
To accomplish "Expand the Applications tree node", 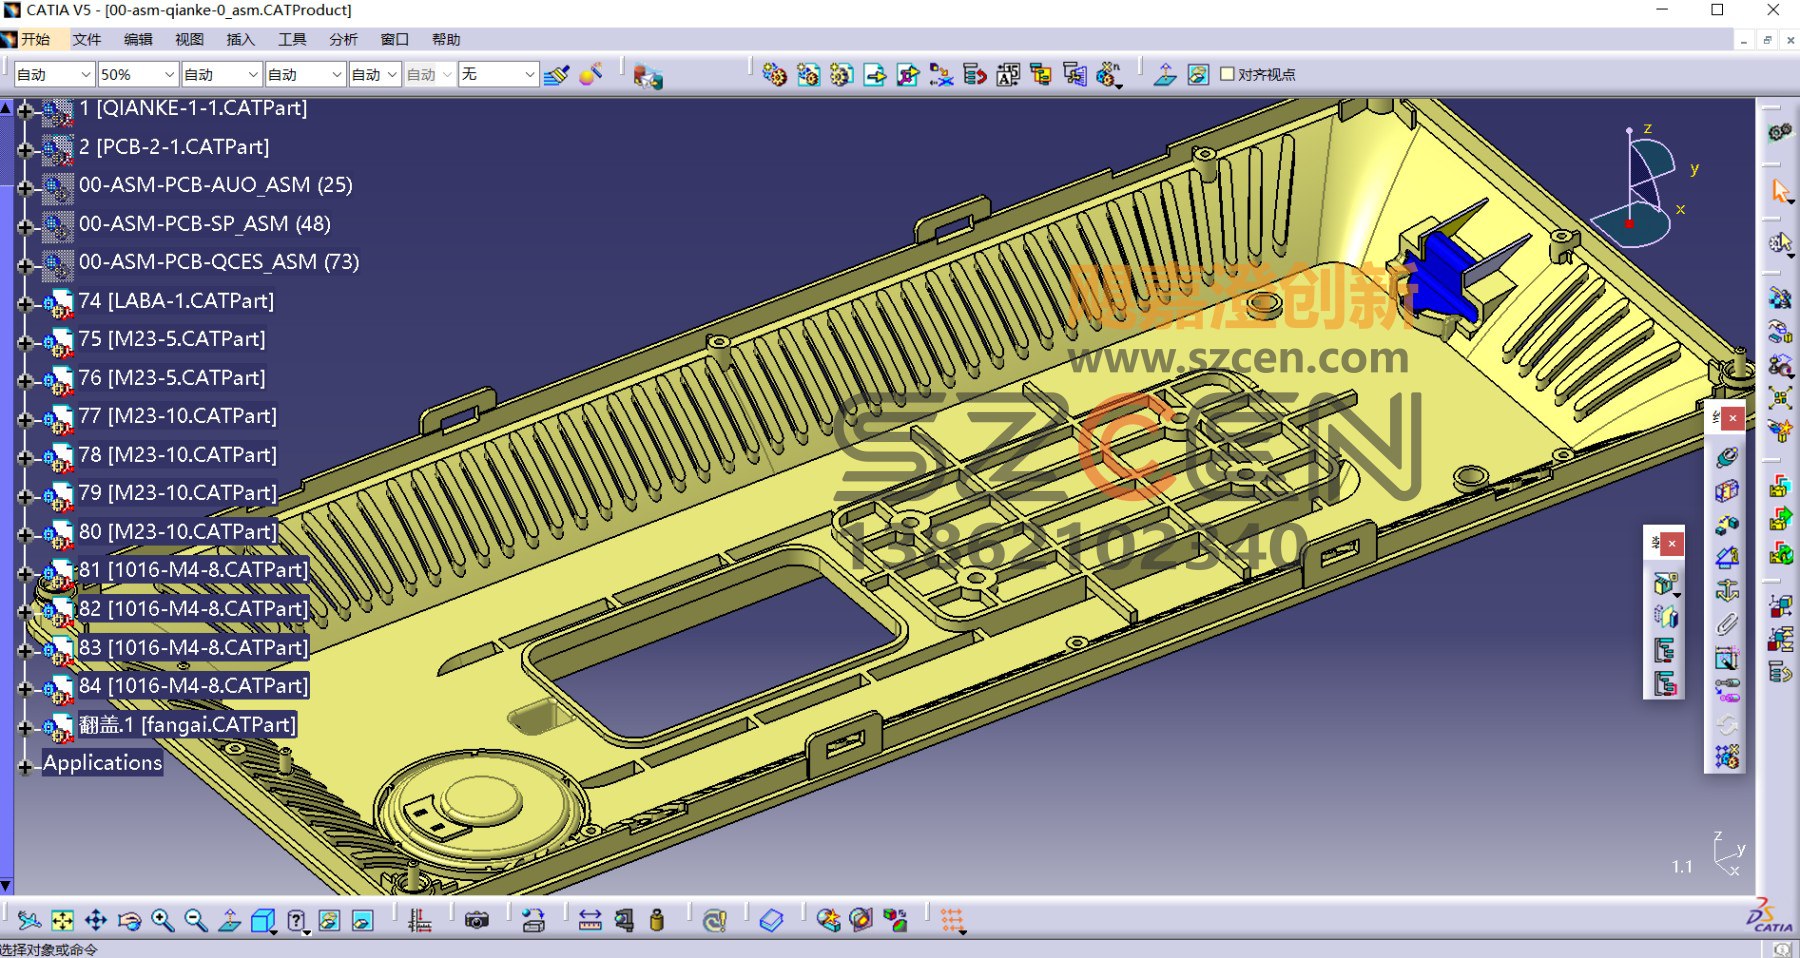I will click(25, 767).
